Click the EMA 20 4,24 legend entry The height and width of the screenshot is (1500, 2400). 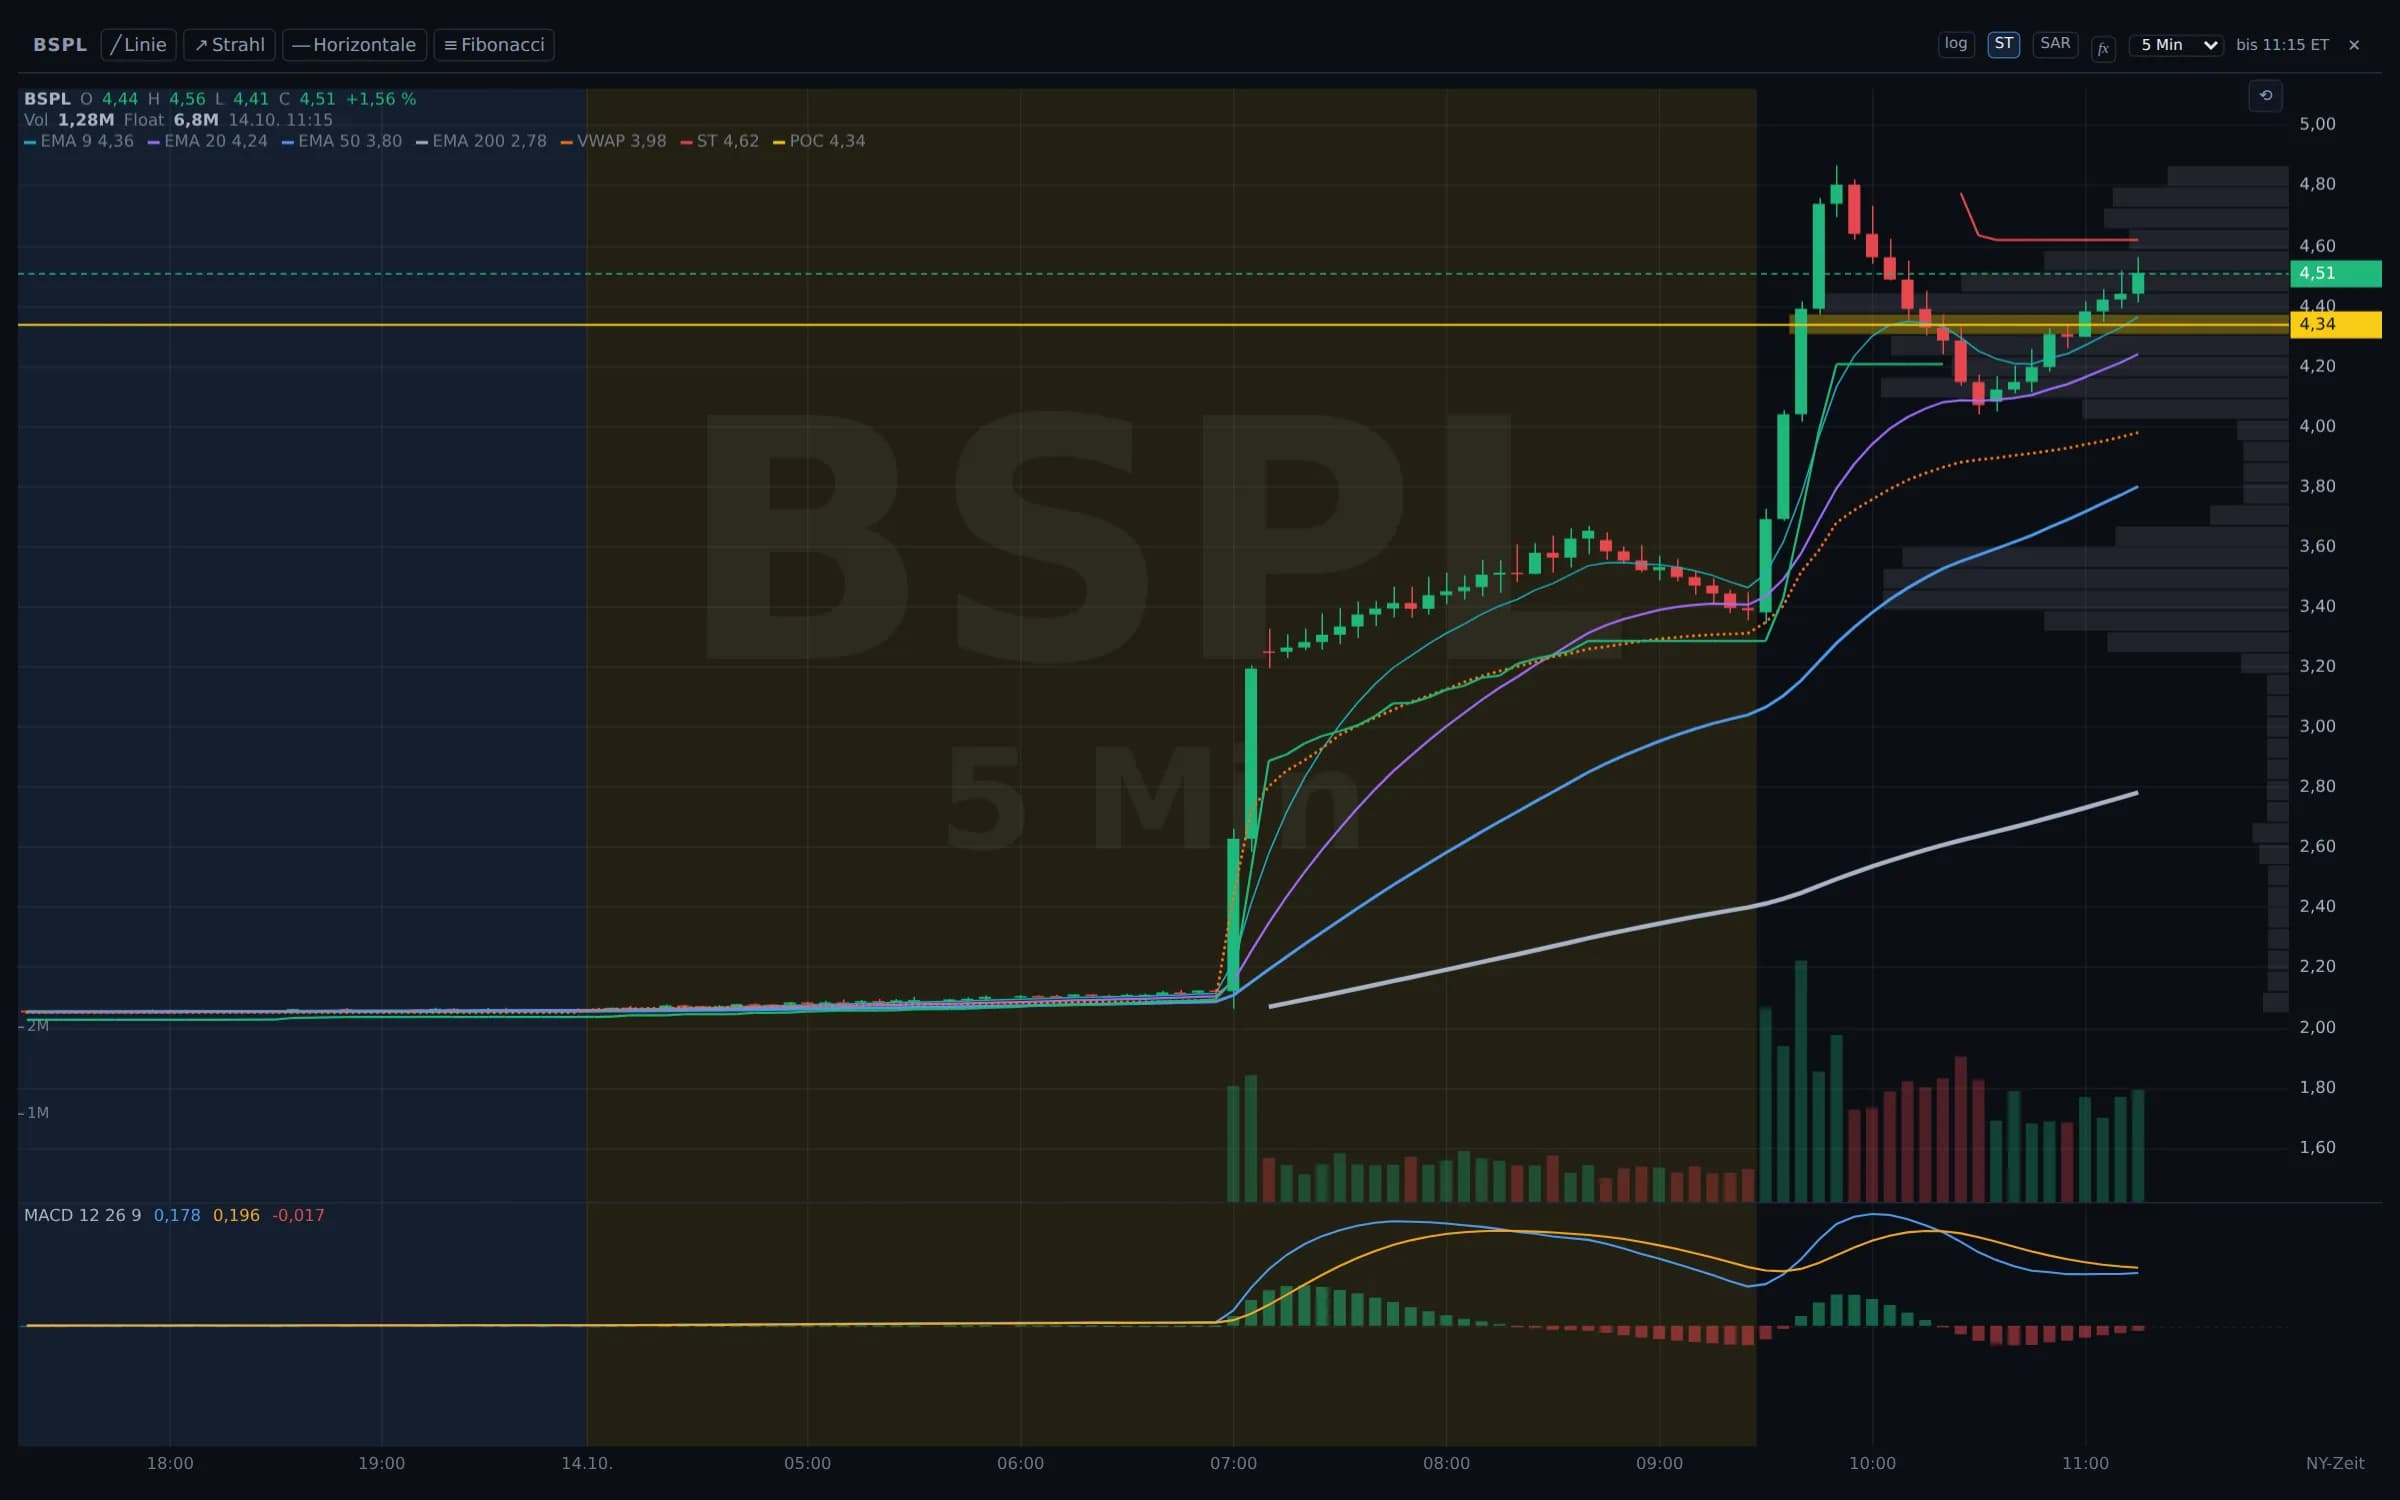208,141
